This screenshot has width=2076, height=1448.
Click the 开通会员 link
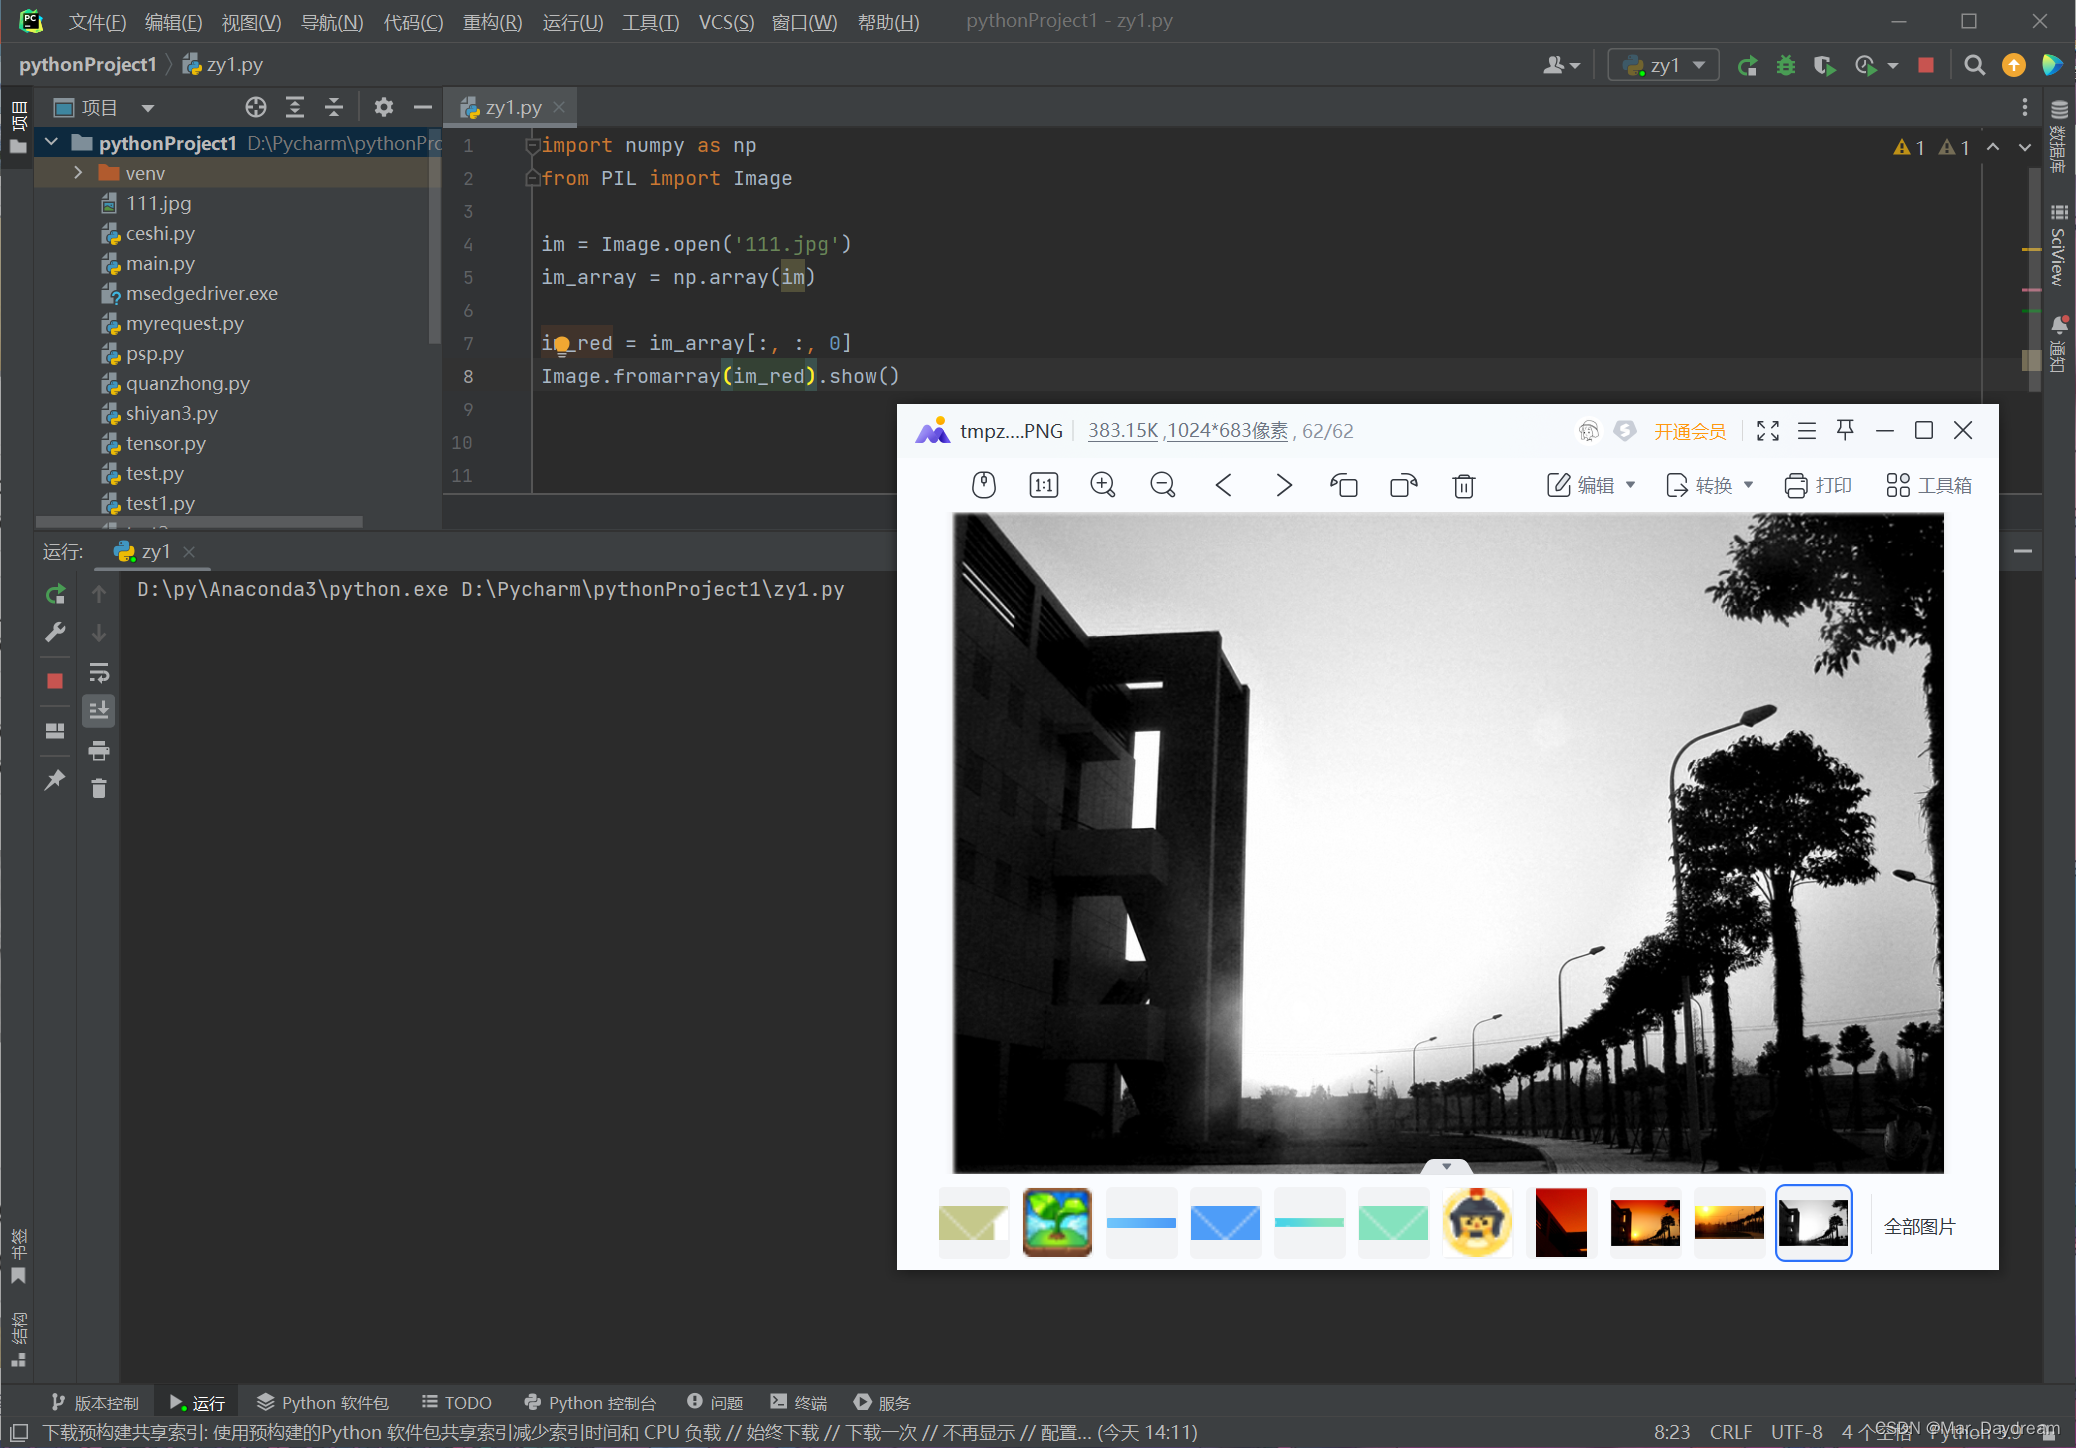[1689, 431]
